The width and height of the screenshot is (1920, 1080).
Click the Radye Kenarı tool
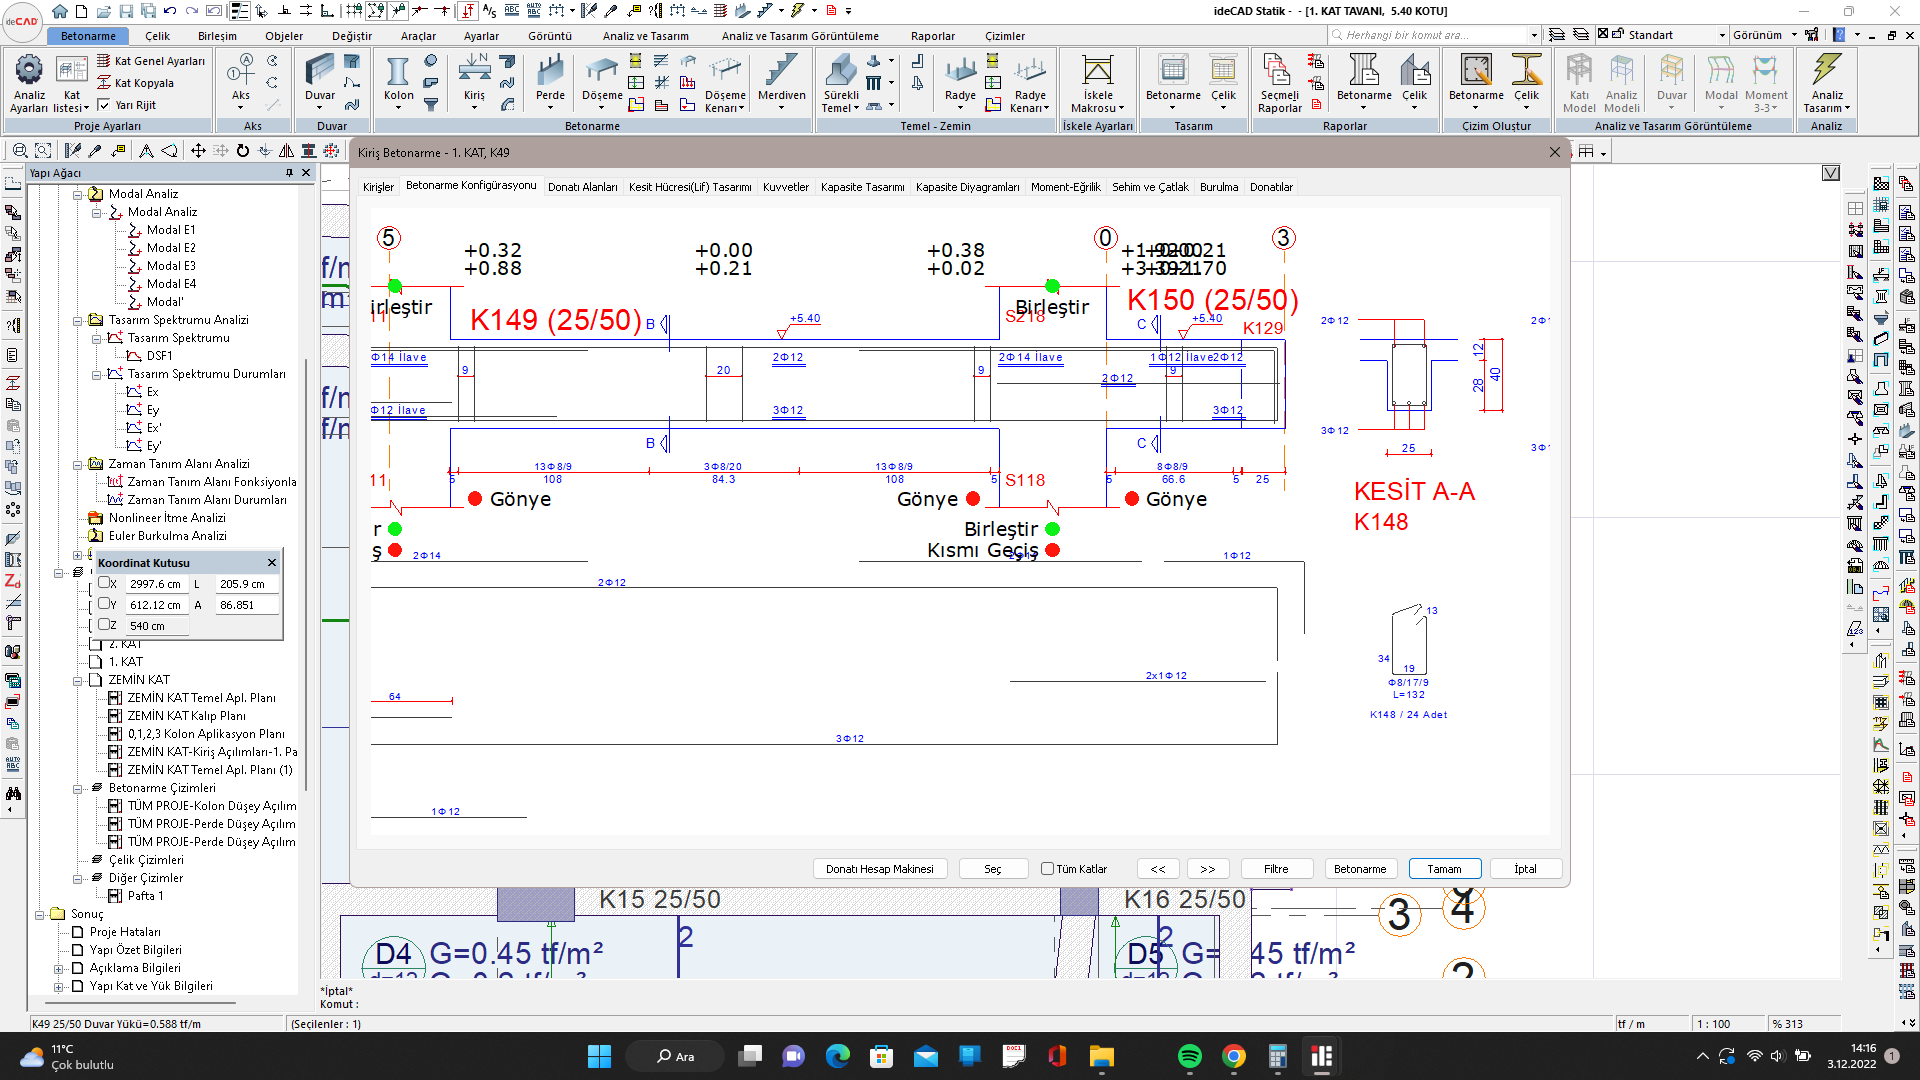[x=1030, y=82]
